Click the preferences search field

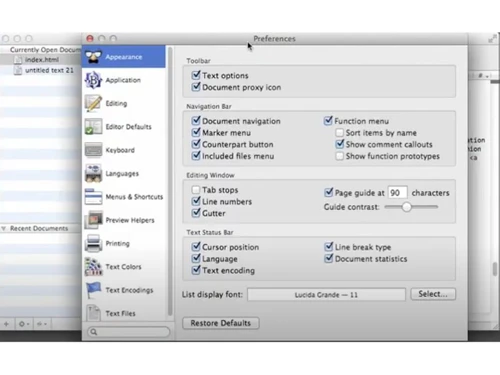click(x=129, y=332)
